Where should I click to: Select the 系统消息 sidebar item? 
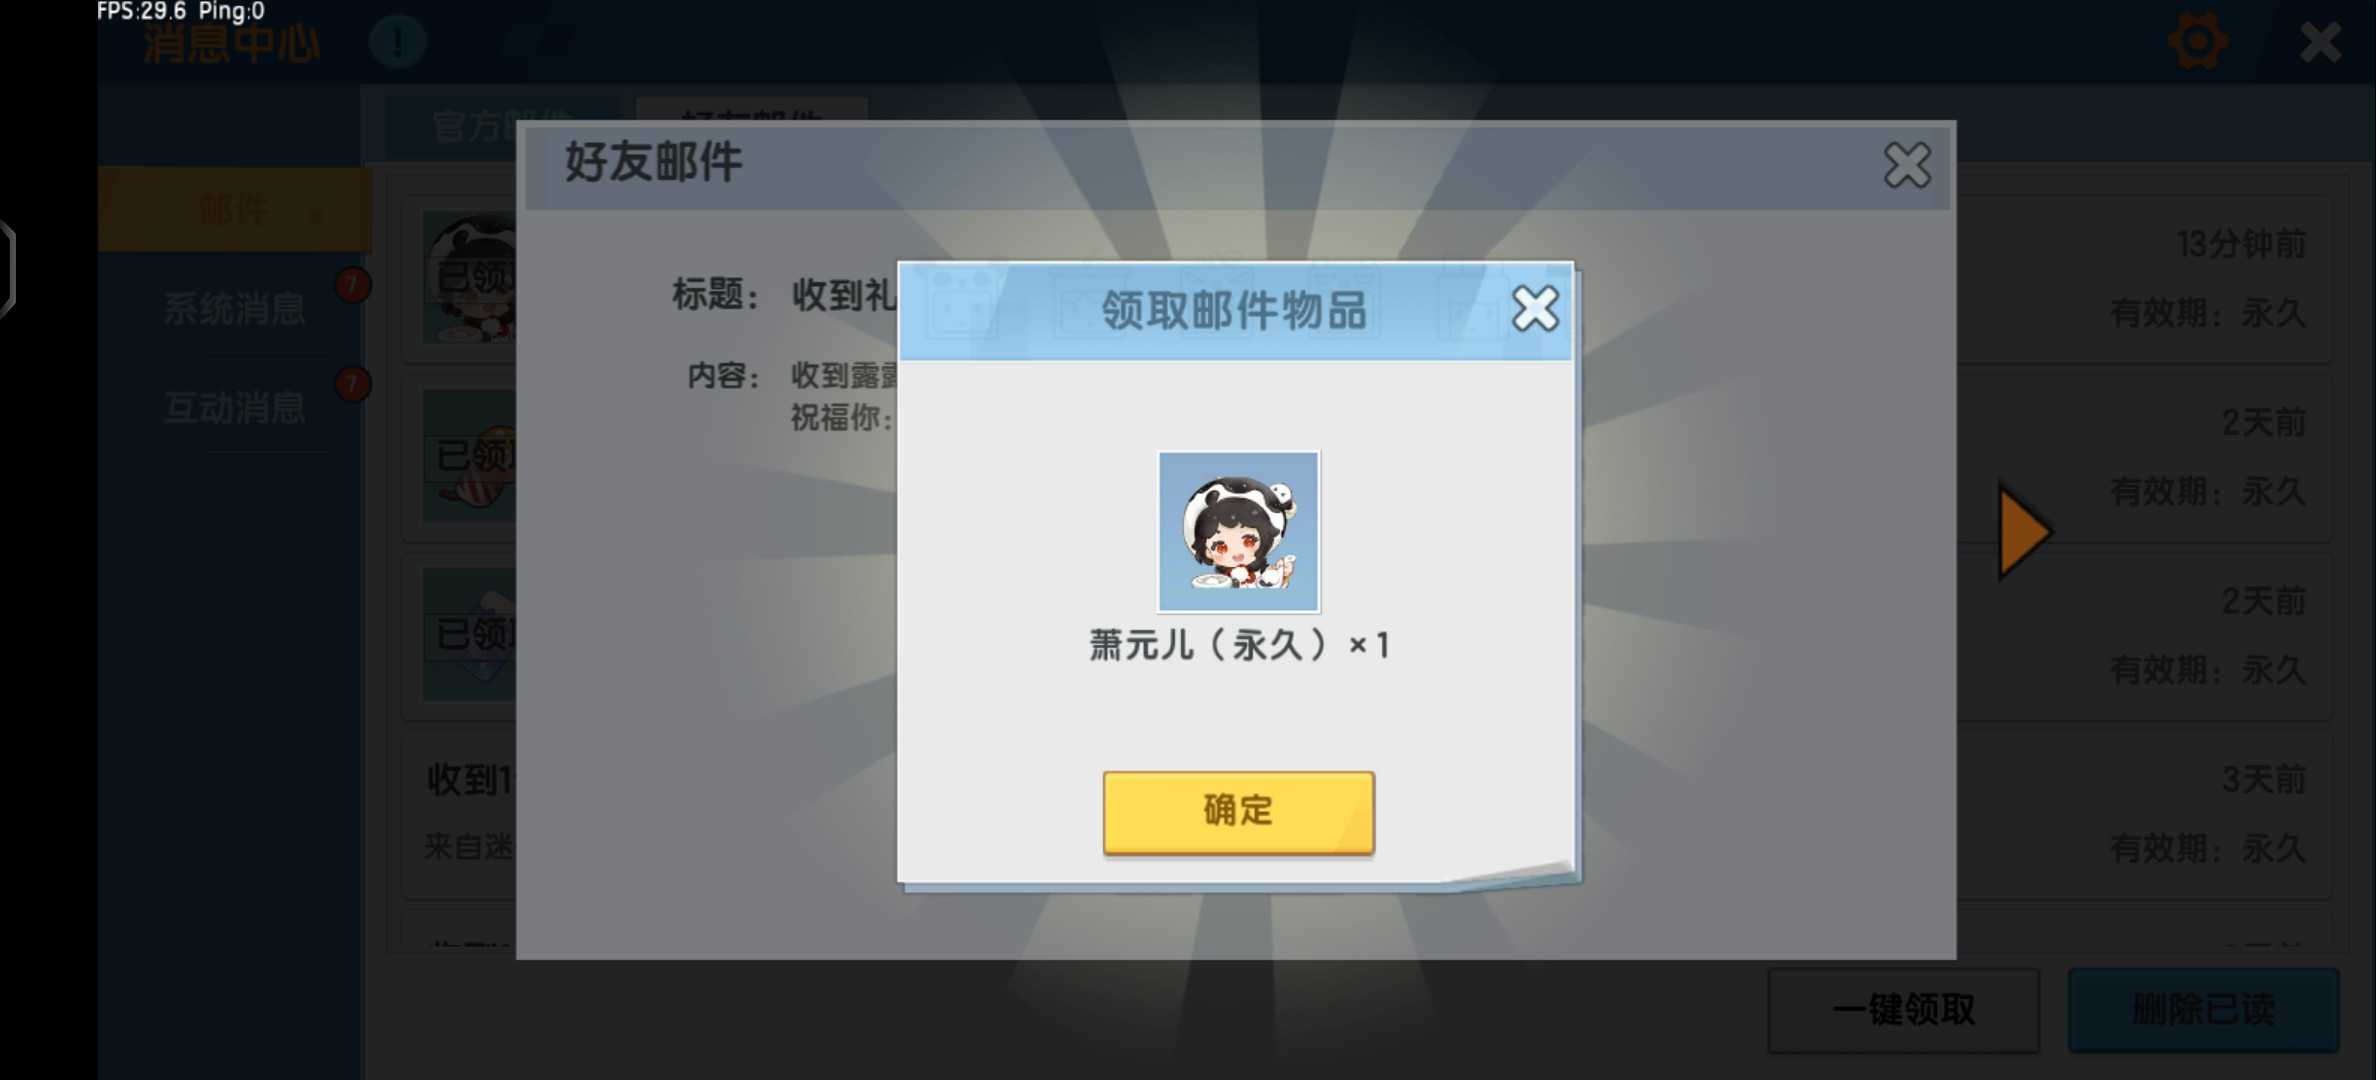[234, 309]
